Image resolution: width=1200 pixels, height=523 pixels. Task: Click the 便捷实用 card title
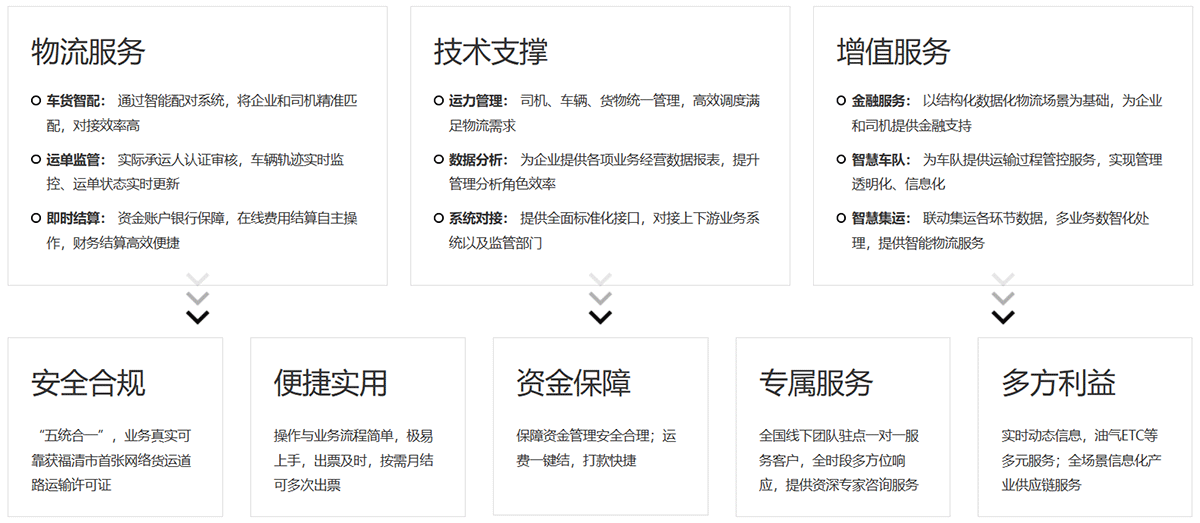coord(331,382)
